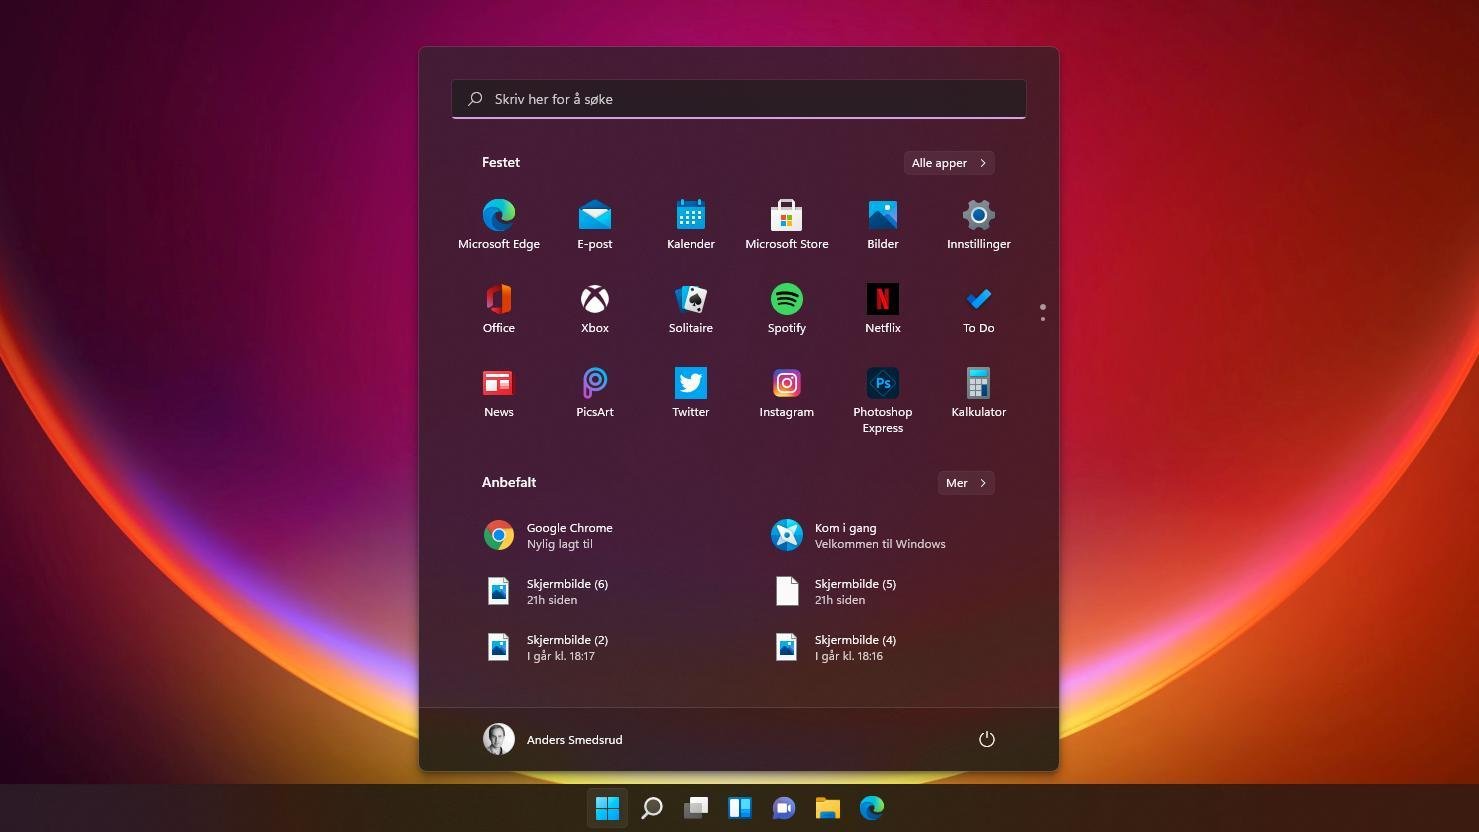
Task: Launch the Bilder photos app
Action: [883, 224]
